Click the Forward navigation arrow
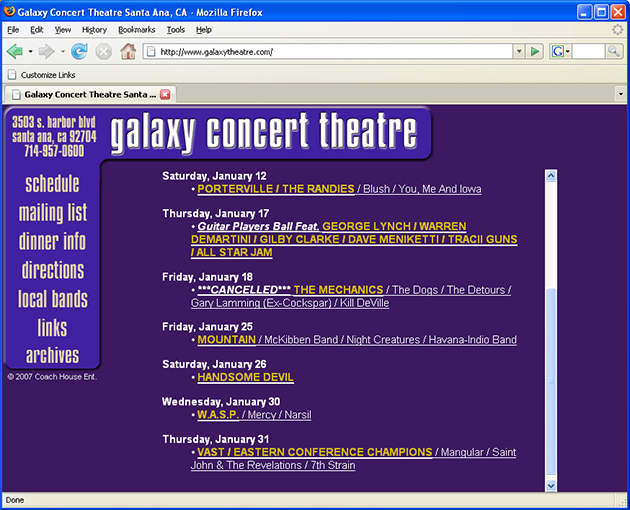Image resolution: width=630 pixels, height=510 pixels. click(46, 51)
